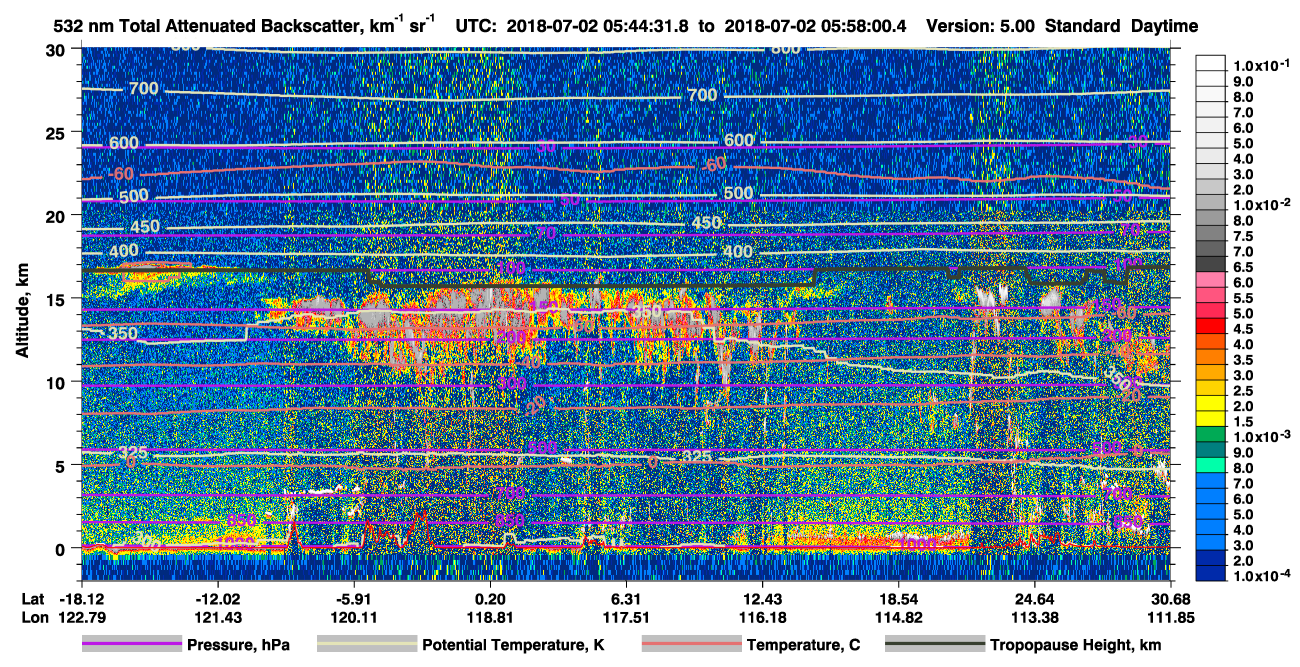Image resolution: width=1300 pixels, height=667 pixels.
Task: Click the longitude value 122.79
Action: point(81,617)
